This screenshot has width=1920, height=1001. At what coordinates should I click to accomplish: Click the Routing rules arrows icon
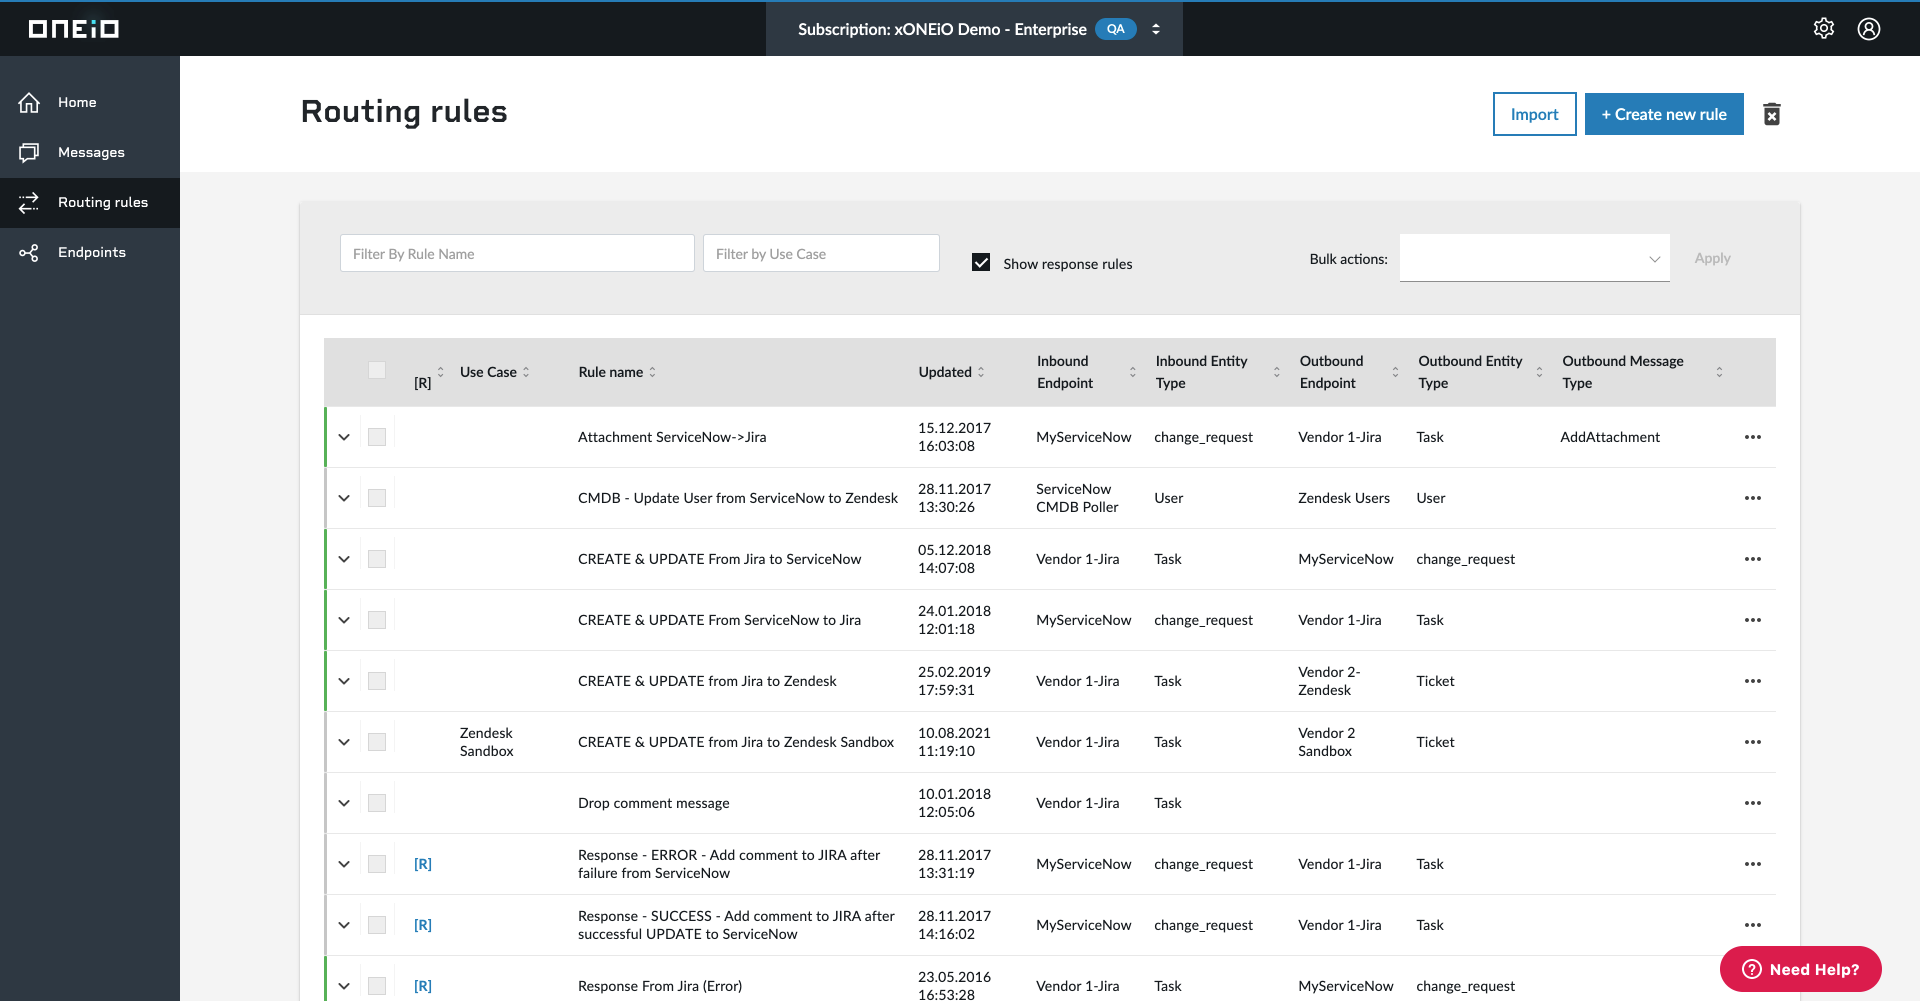(29, 202)
